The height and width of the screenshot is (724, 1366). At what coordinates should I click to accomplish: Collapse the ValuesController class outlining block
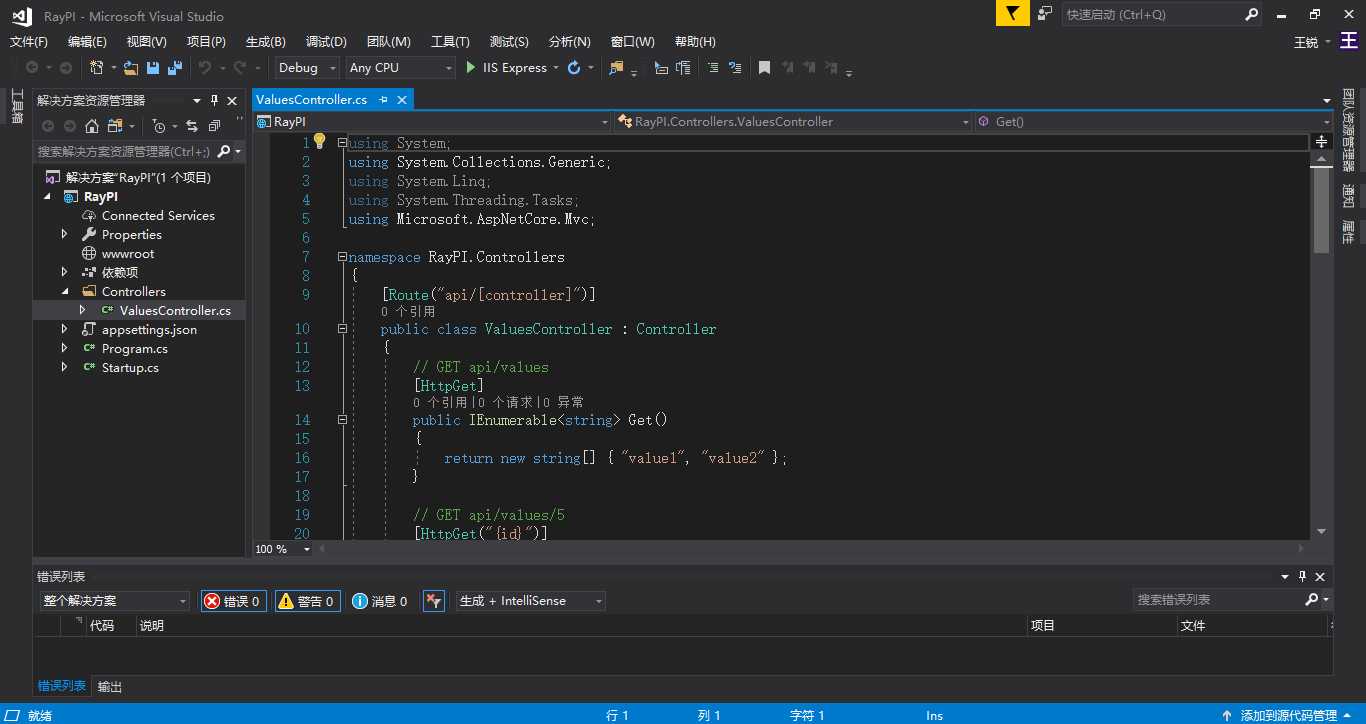tap(342, 329)
